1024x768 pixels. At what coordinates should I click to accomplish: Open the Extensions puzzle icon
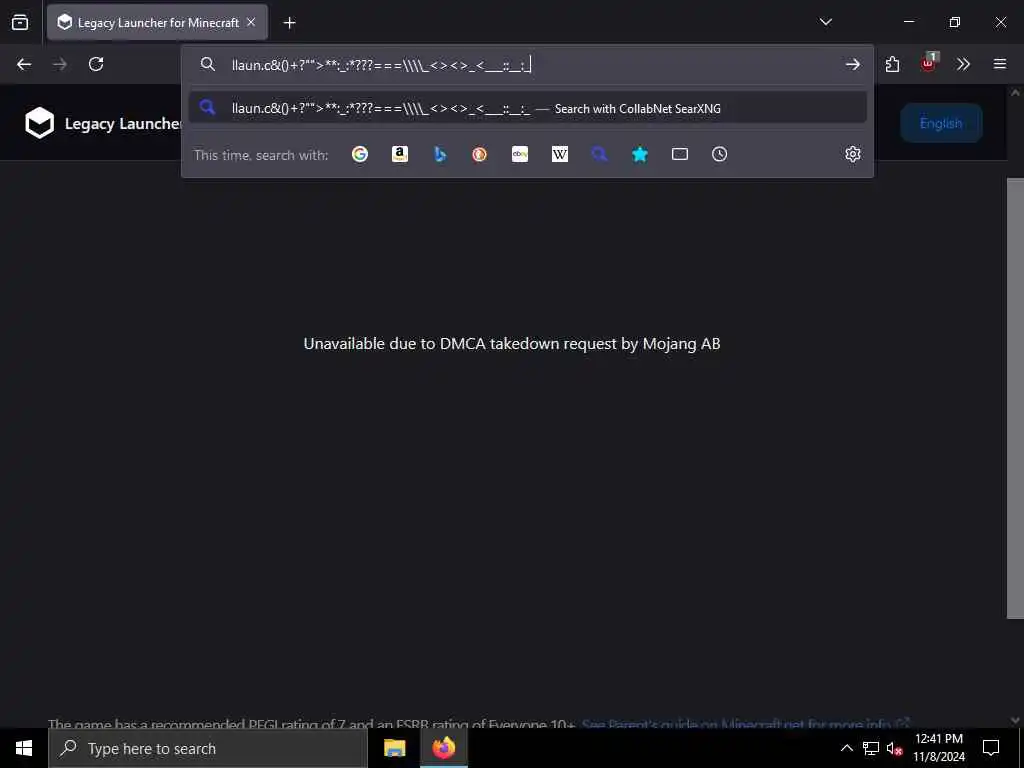pyautogui.click(x=892, y=64)
